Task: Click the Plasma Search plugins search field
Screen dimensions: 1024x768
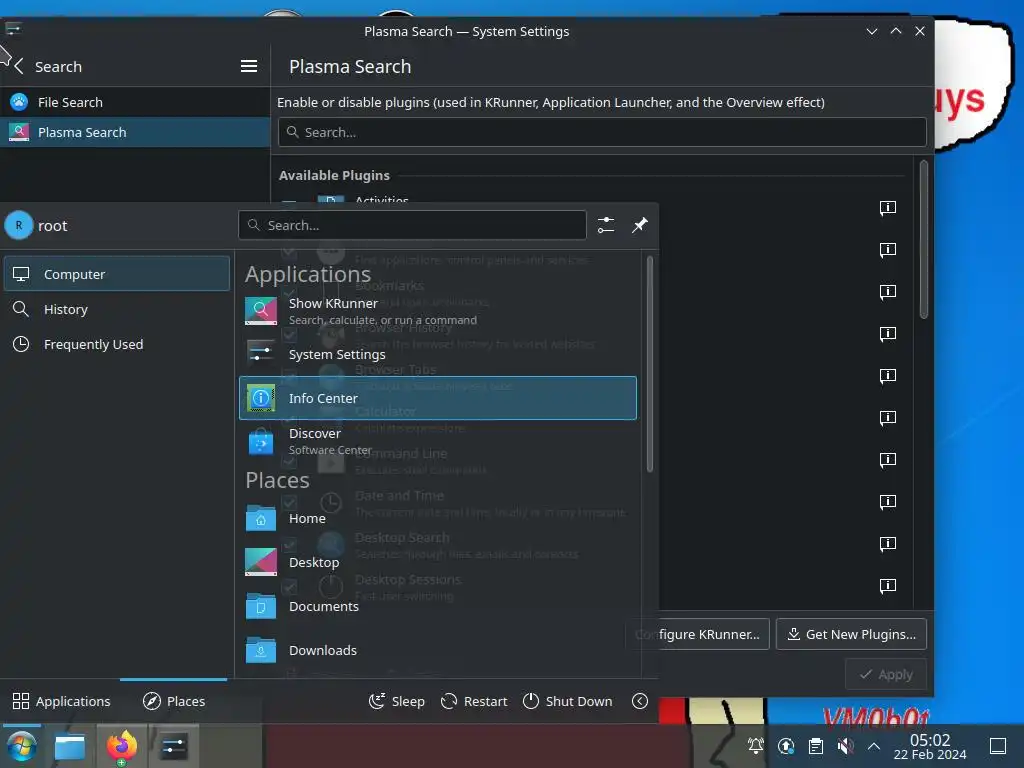Action: coord(602,132)
